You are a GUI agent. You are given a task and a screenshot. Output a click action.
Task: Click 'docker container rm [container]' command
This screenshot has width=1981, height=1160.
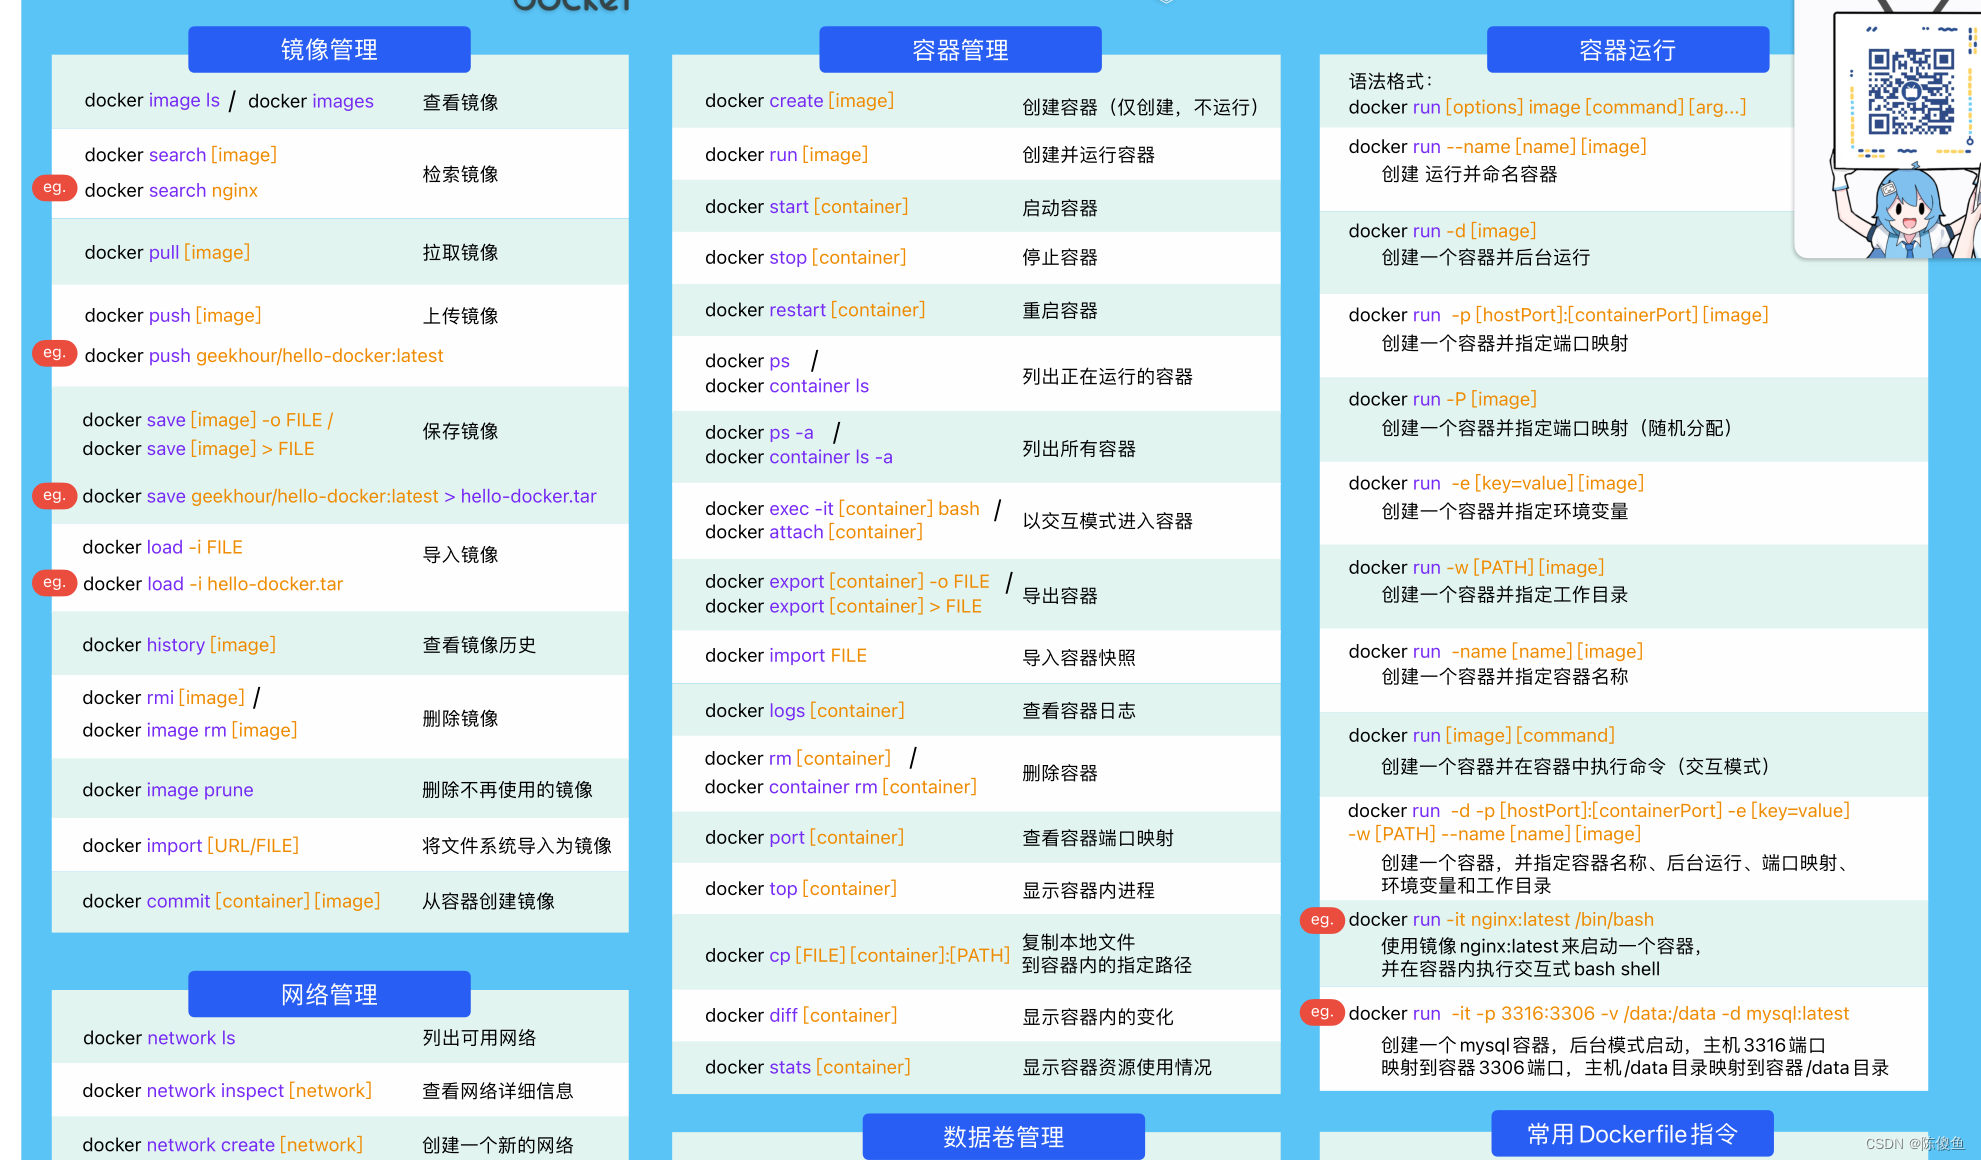[x=840, y=787]
